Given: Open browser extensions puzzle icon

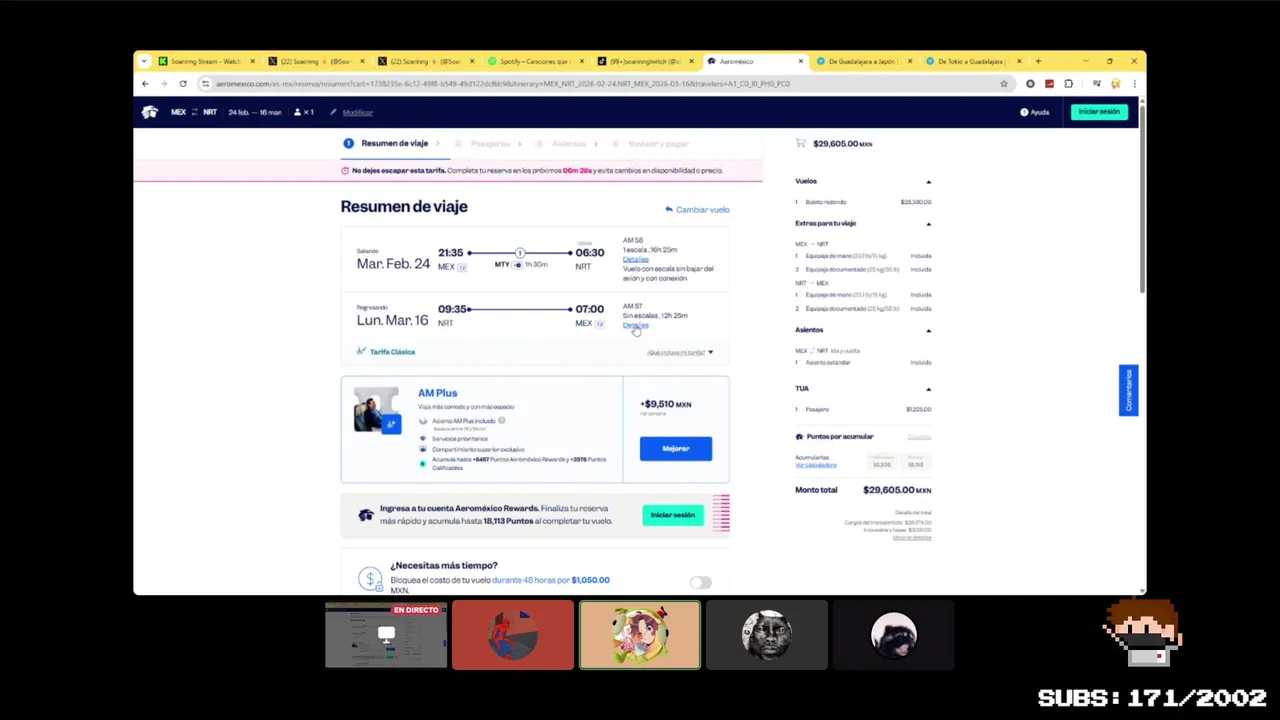Looking at the screenshot, I should tap(1069, 84).
